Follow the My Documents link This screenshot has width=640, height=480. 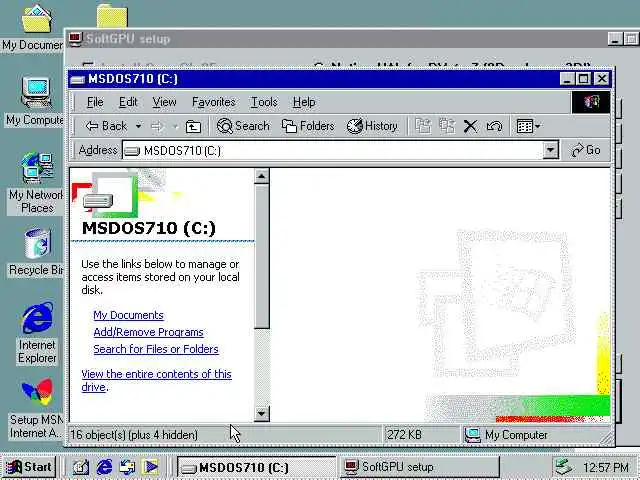click(x=128, y=315)
